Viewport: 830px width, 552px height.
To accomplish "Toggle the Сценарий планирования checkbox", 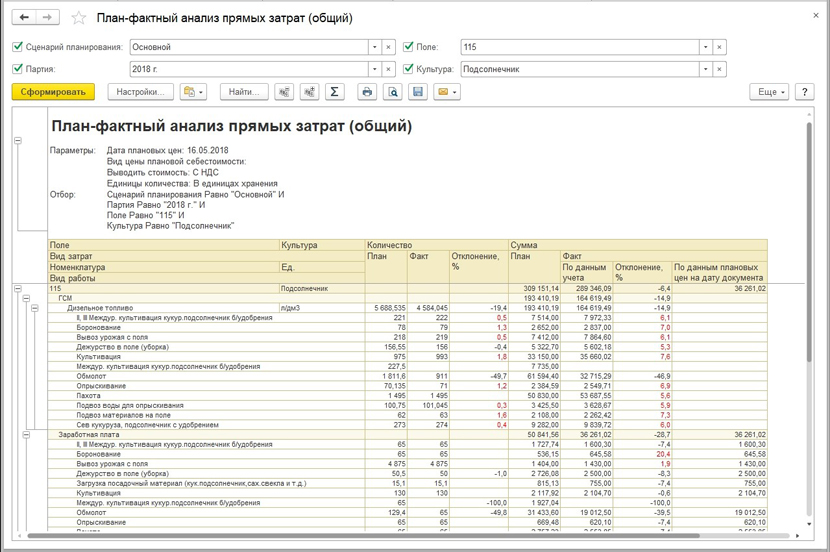I will 18,47.
